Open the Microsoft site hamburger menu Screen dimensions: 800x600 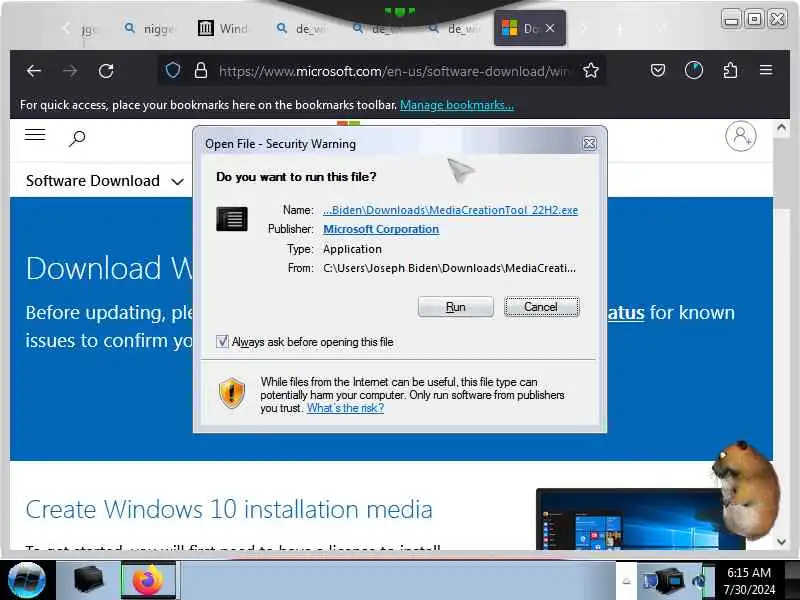(35, 135)
